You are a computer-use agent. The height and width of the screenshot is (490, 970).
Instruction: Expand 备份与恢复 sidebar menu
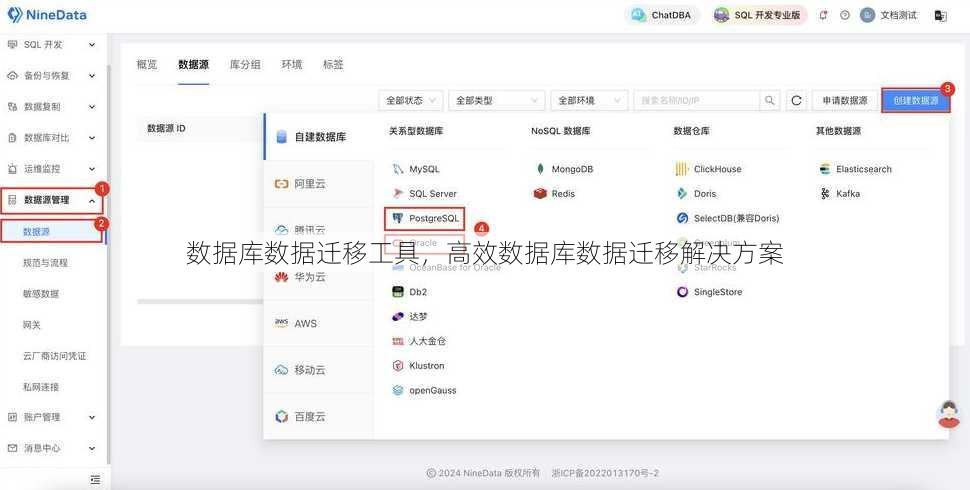(52, 75)
